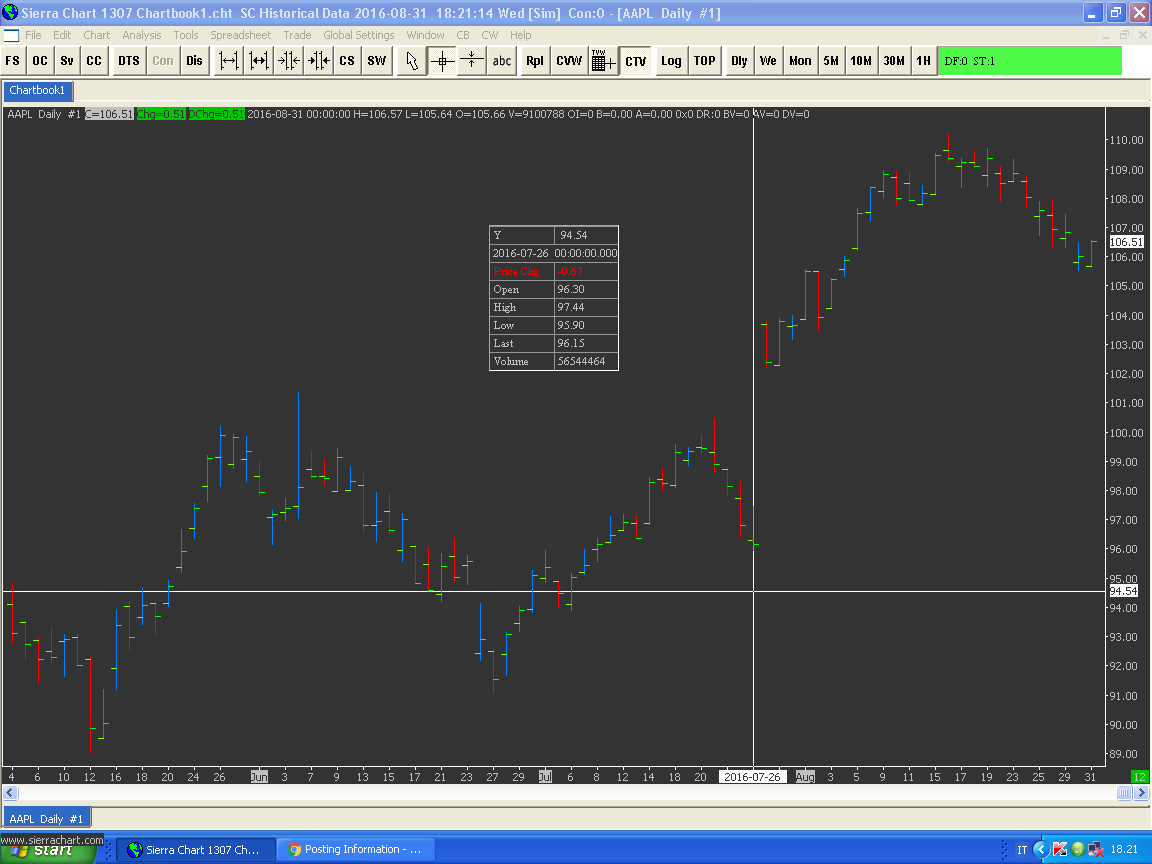Click the OC toolbar button
The height and width of the screenshot is (864, 1152).
pos(40,61)
